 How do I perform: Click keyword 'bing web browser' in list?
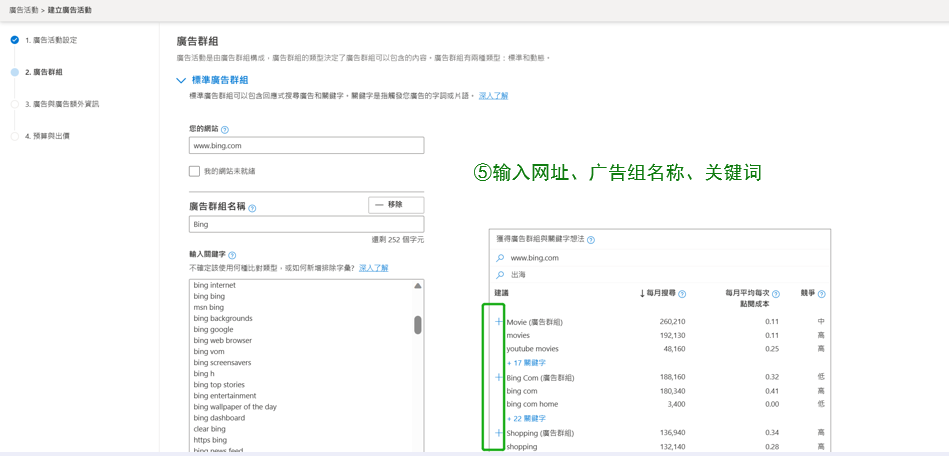coord(223,340)
